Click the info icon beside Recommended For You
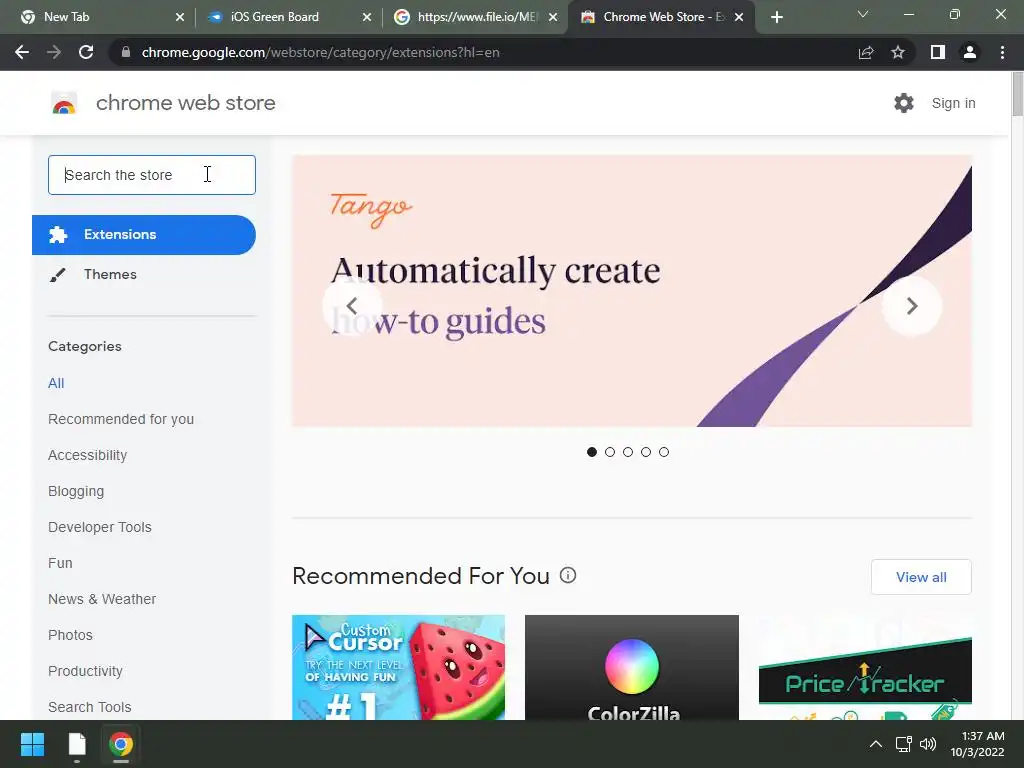1024x768 pixels. [568, 575]
